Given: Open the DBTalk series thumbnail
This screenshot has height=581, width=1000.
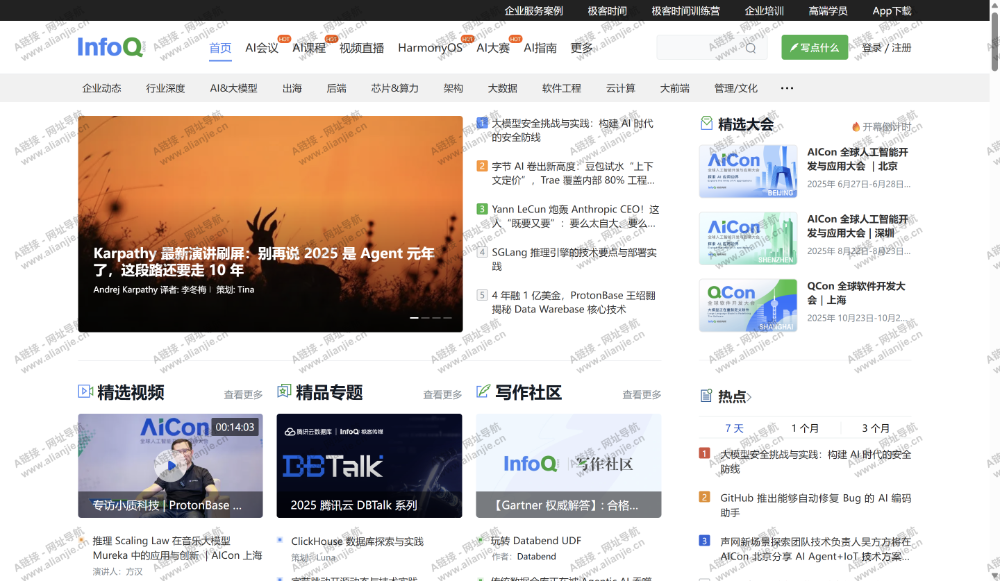Looking at the screenshot, I should coord(369,466).
